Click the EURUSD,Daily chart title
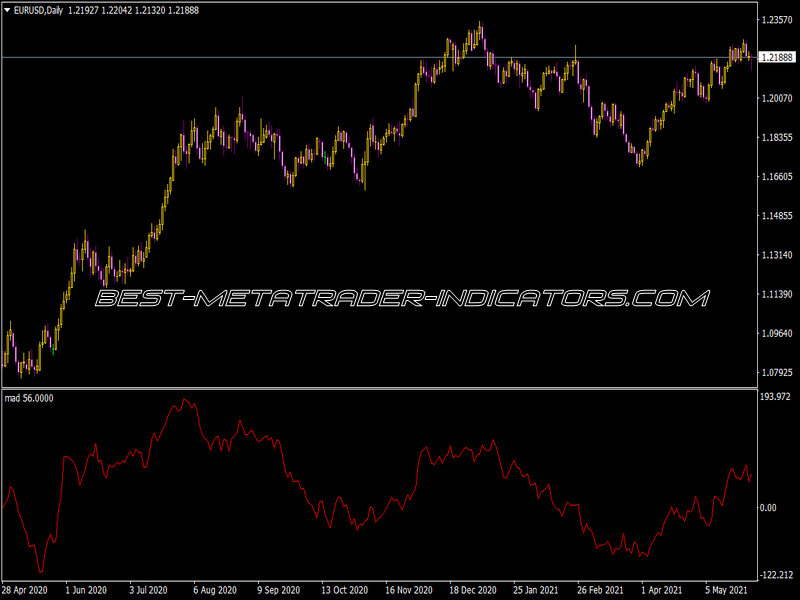This screenshot has width=800, height=600. pyautogui.click(x=38, y=10)
